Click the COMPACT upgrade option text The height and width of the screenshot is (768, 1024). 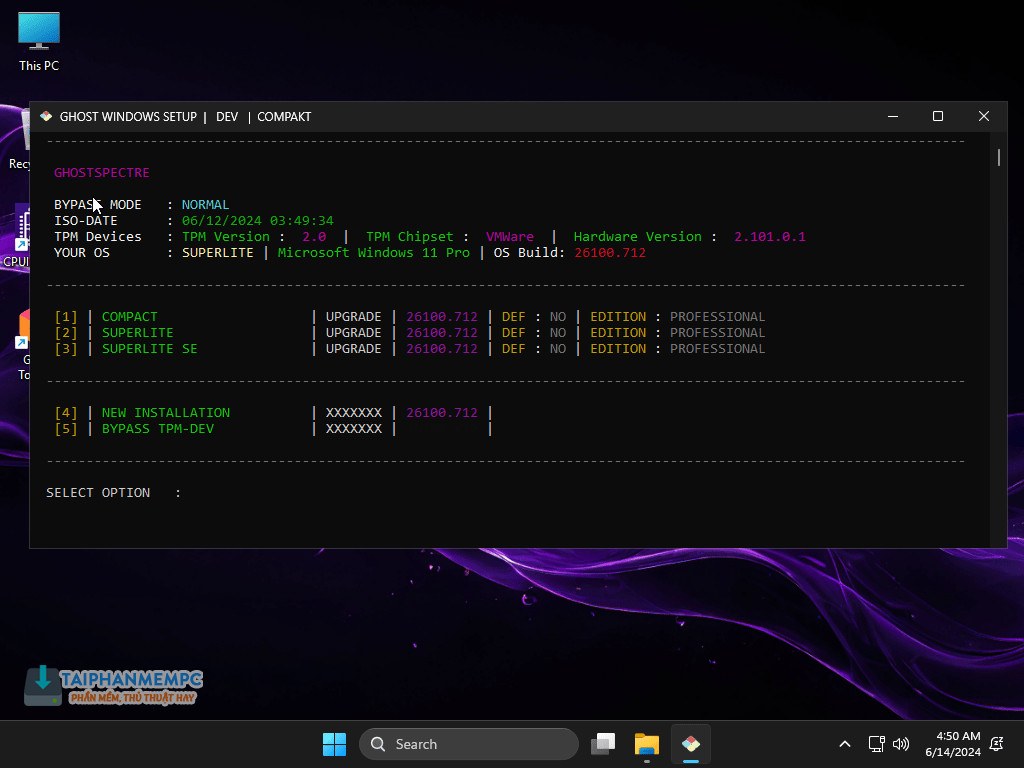click(130, 317)
